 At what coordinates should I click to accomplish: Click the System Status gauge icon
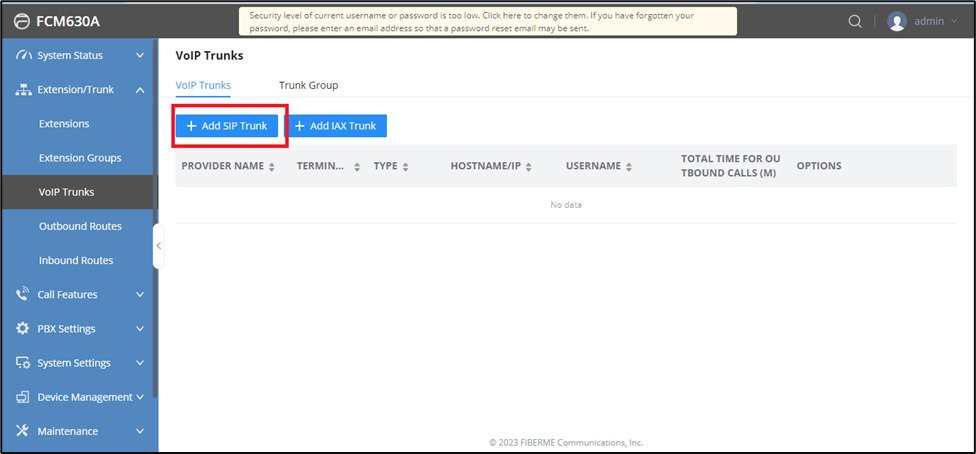tap(23, 55)
